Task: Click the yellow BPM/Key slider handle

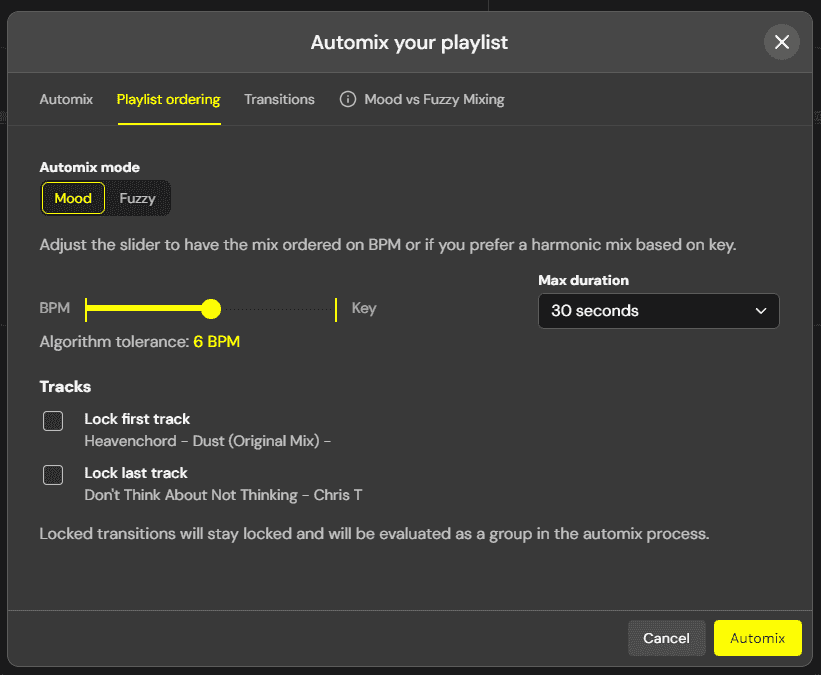Action: click(211, 308)
